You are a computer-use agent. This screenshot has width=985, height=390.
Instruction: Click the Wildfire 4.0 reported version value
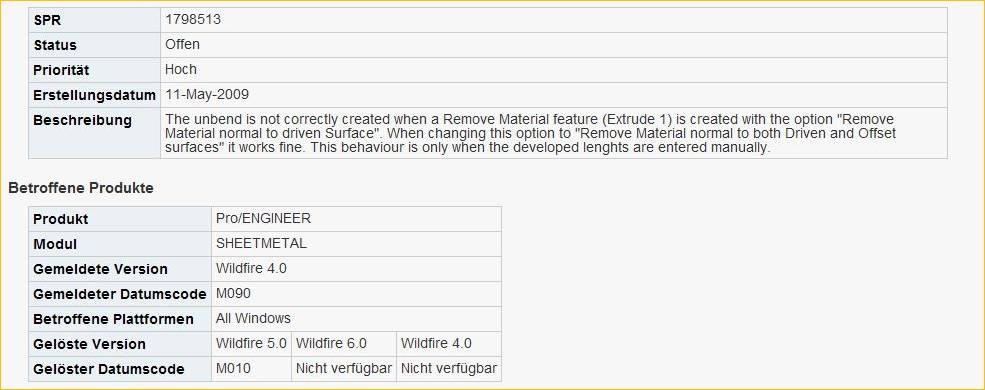click(251, 269)
